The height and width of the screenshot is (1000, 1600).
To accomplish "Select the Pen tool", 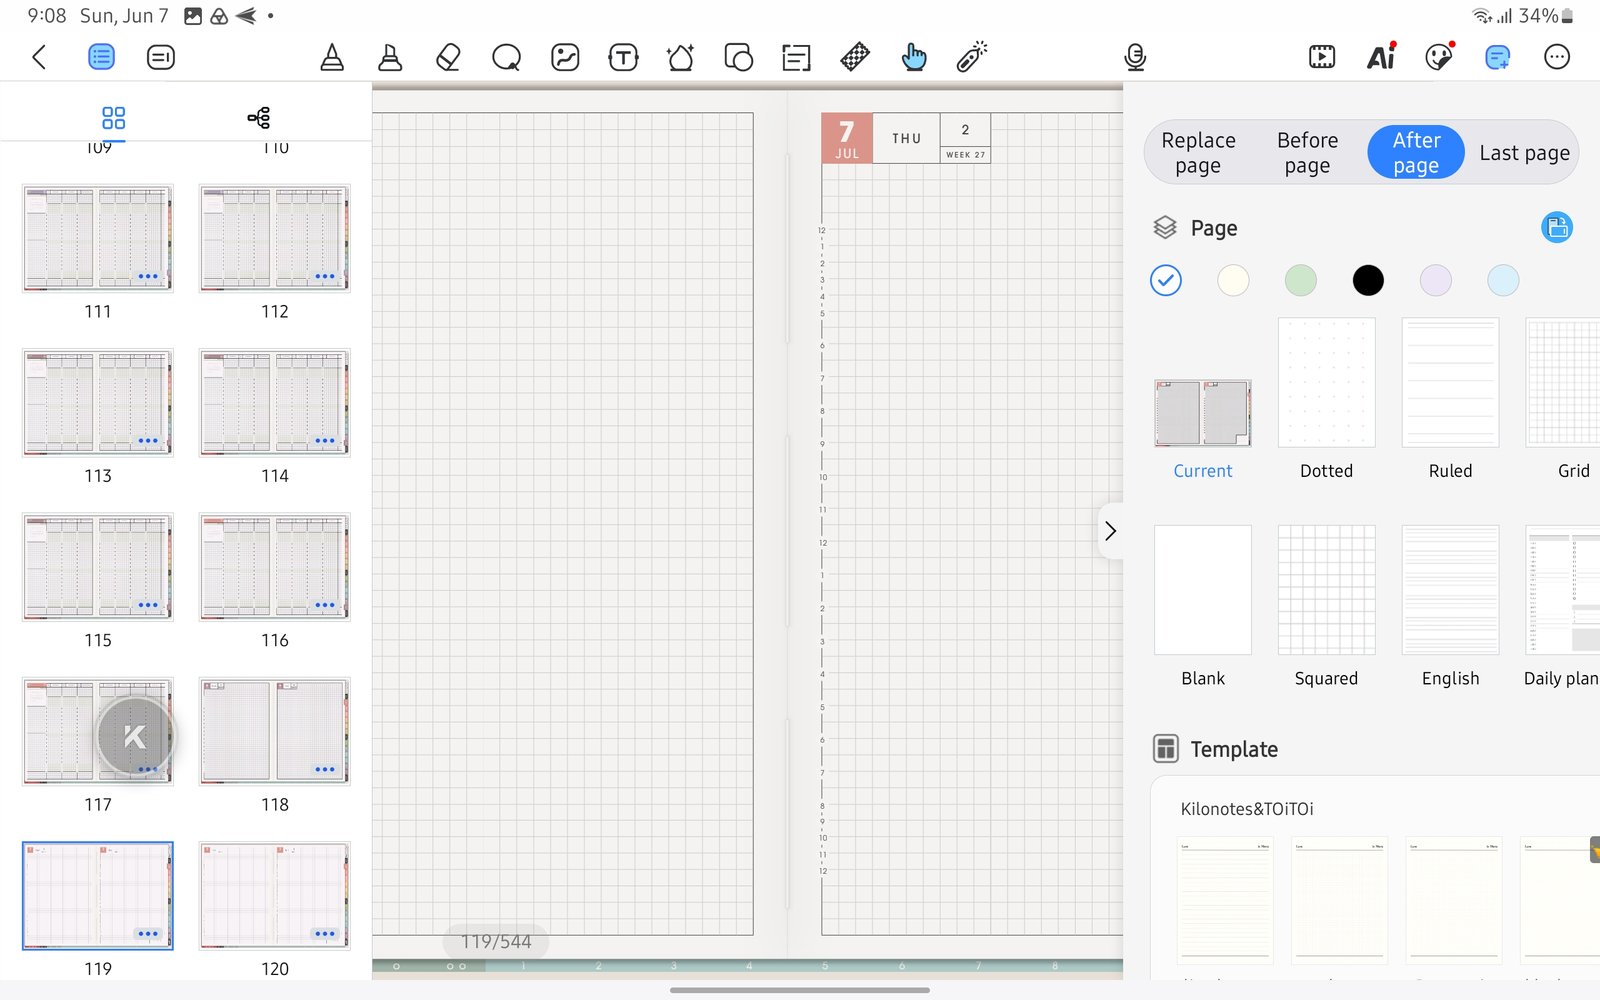I will [x=332, y=57].
